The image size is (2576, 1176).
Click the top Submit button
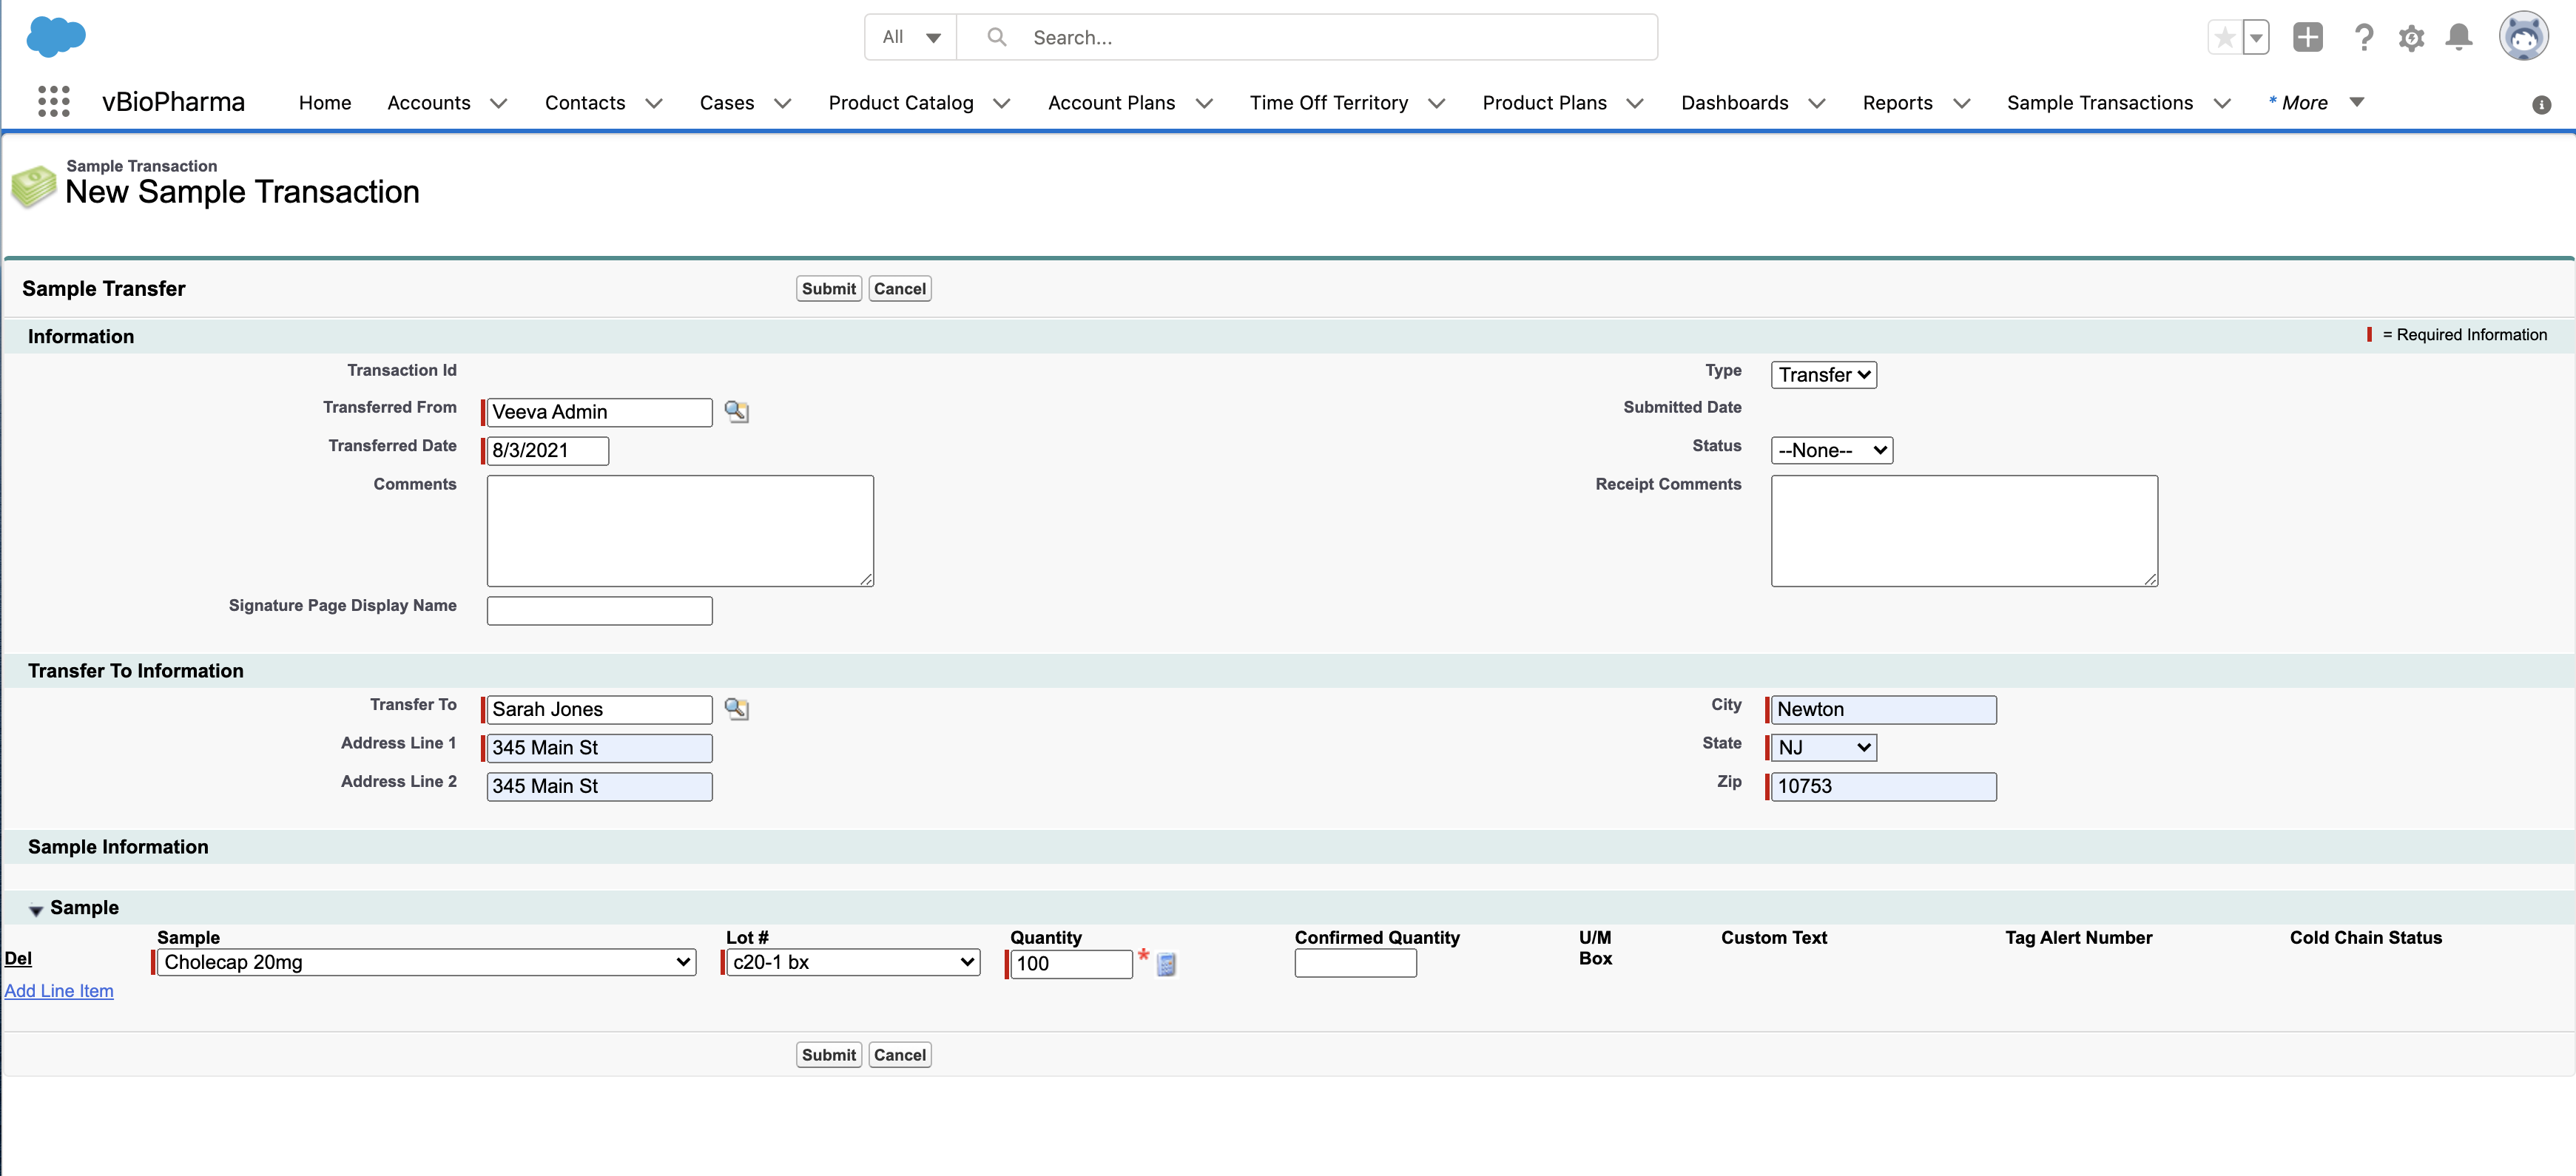828,289
